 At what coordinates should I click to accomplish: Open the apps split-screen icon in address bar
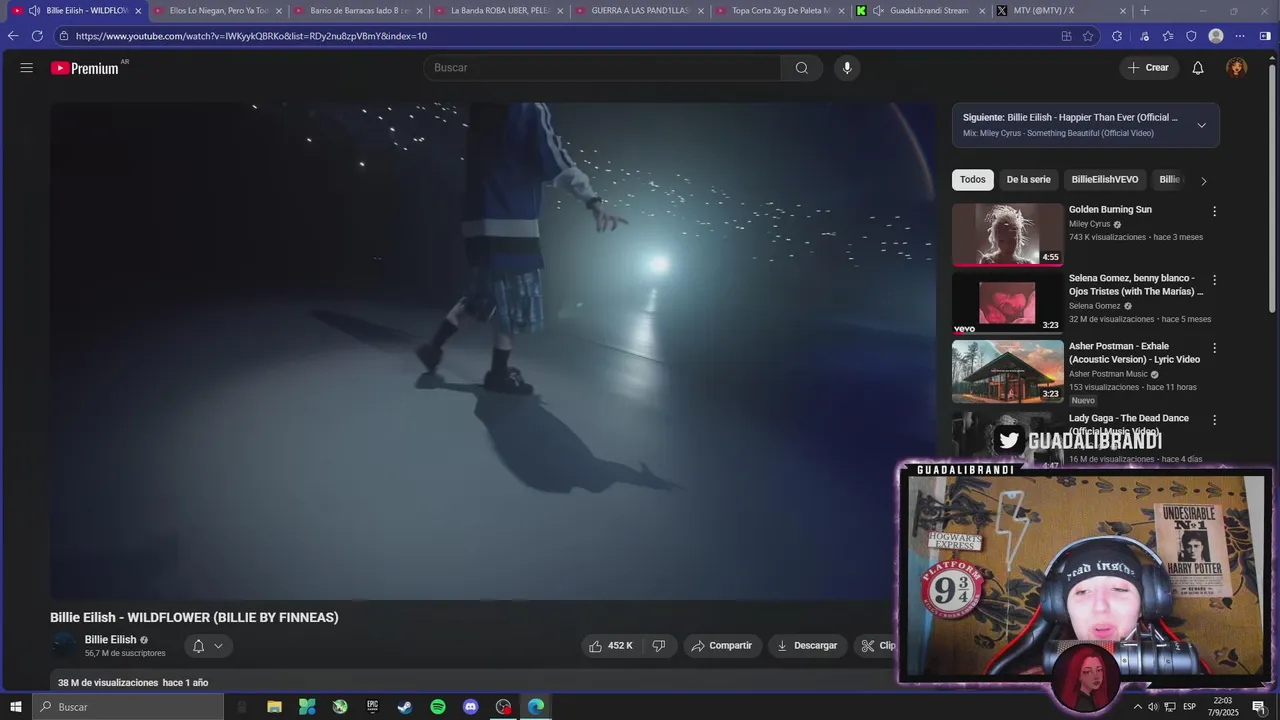coord(1066,36)
